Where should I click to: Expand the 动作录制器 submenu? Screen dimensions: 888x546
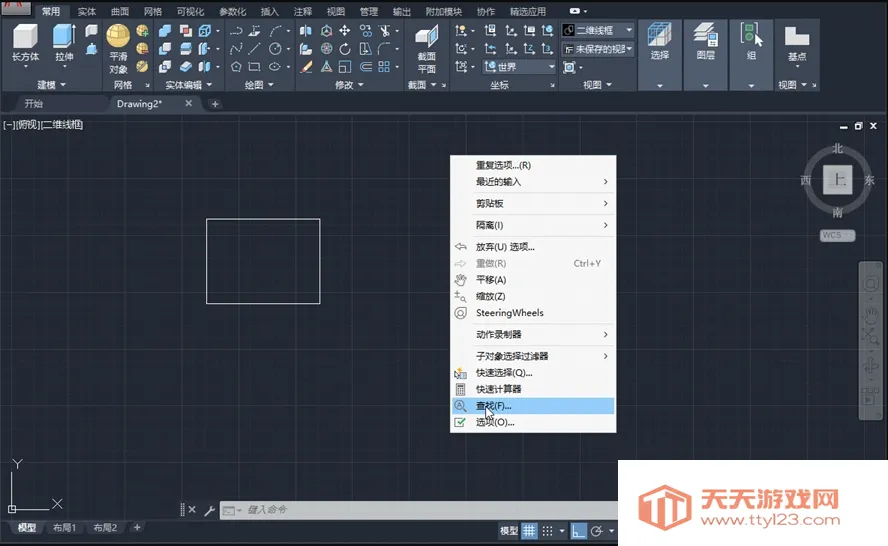coord(533,335)
